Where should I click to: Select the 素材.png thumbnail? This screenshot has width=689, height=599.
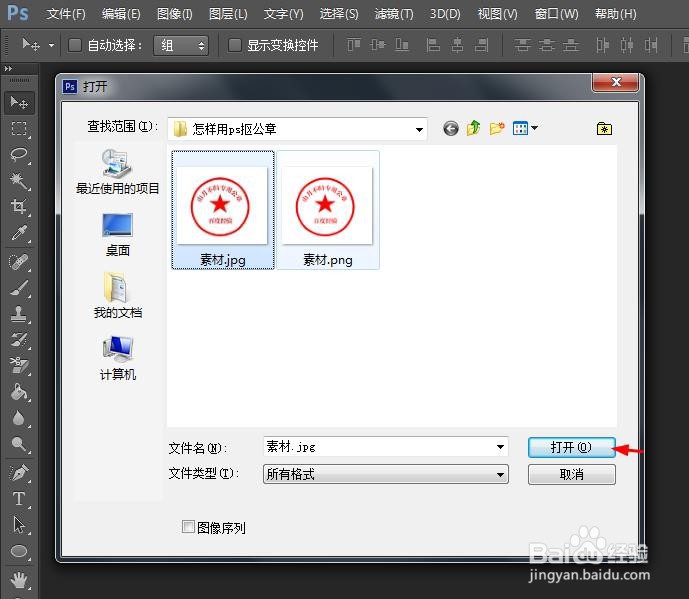328,210
